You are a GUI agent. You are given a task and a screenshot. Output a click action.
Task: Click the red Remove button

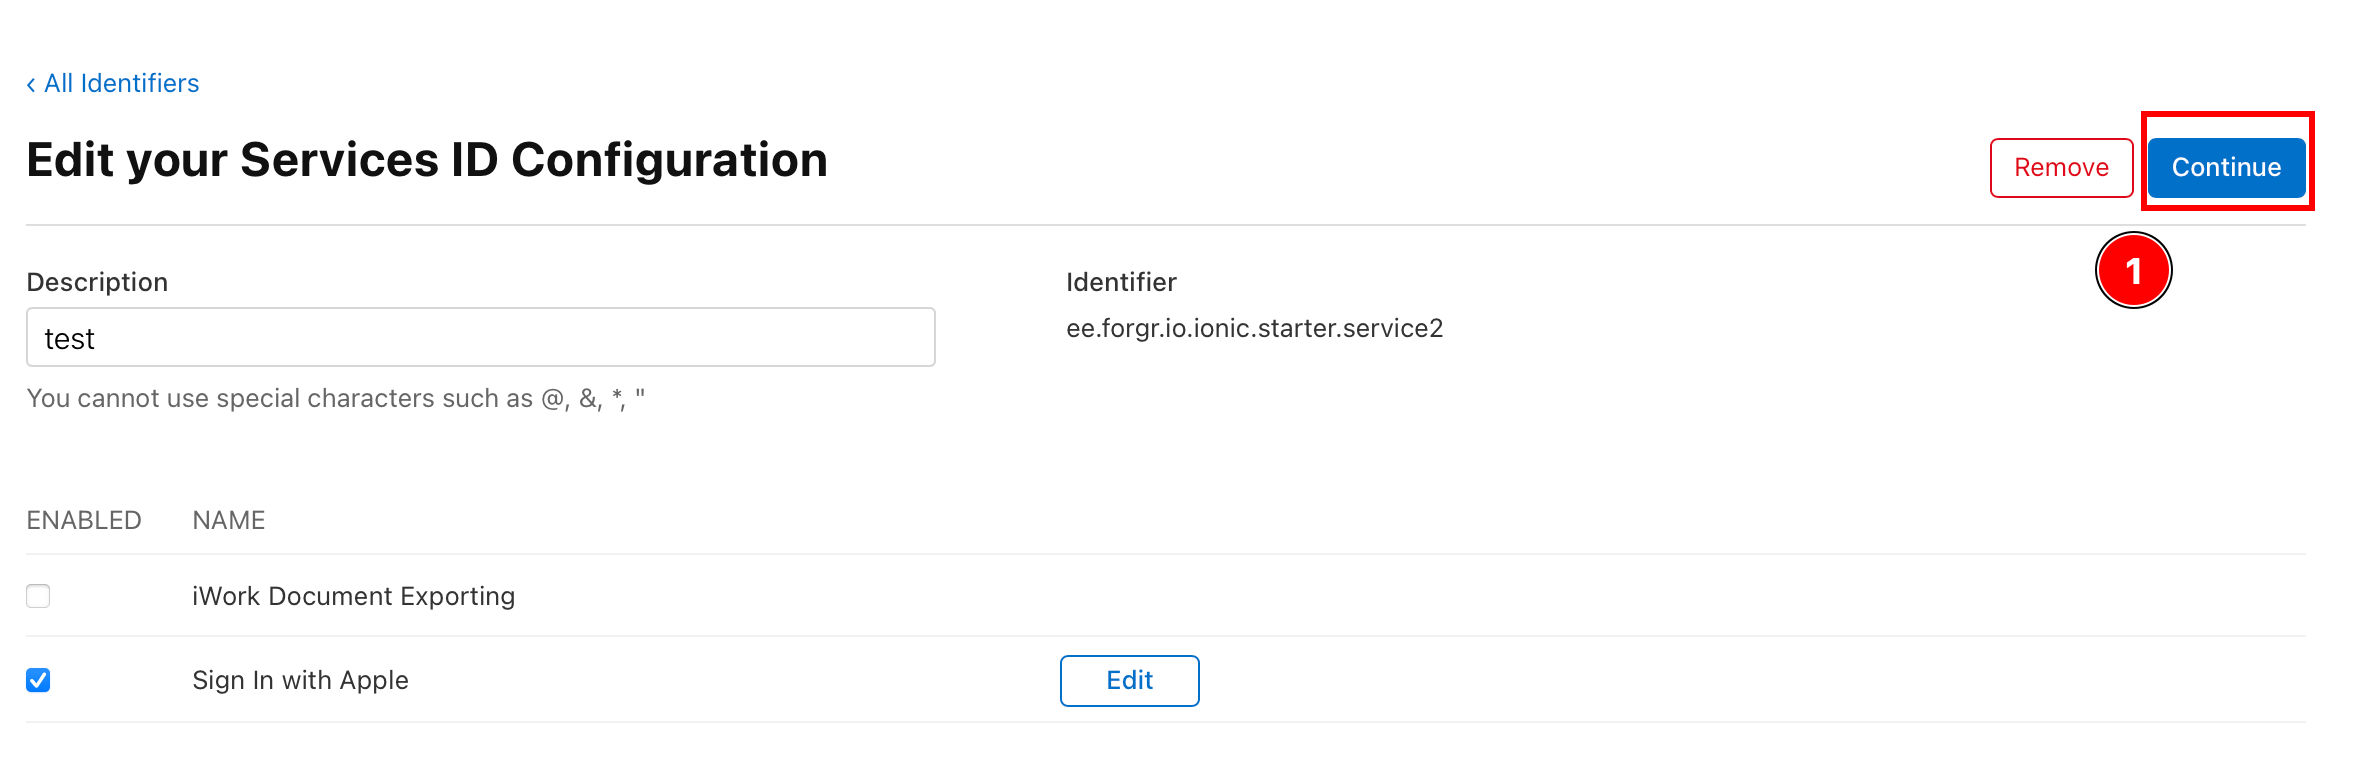tap(2060, 168)
